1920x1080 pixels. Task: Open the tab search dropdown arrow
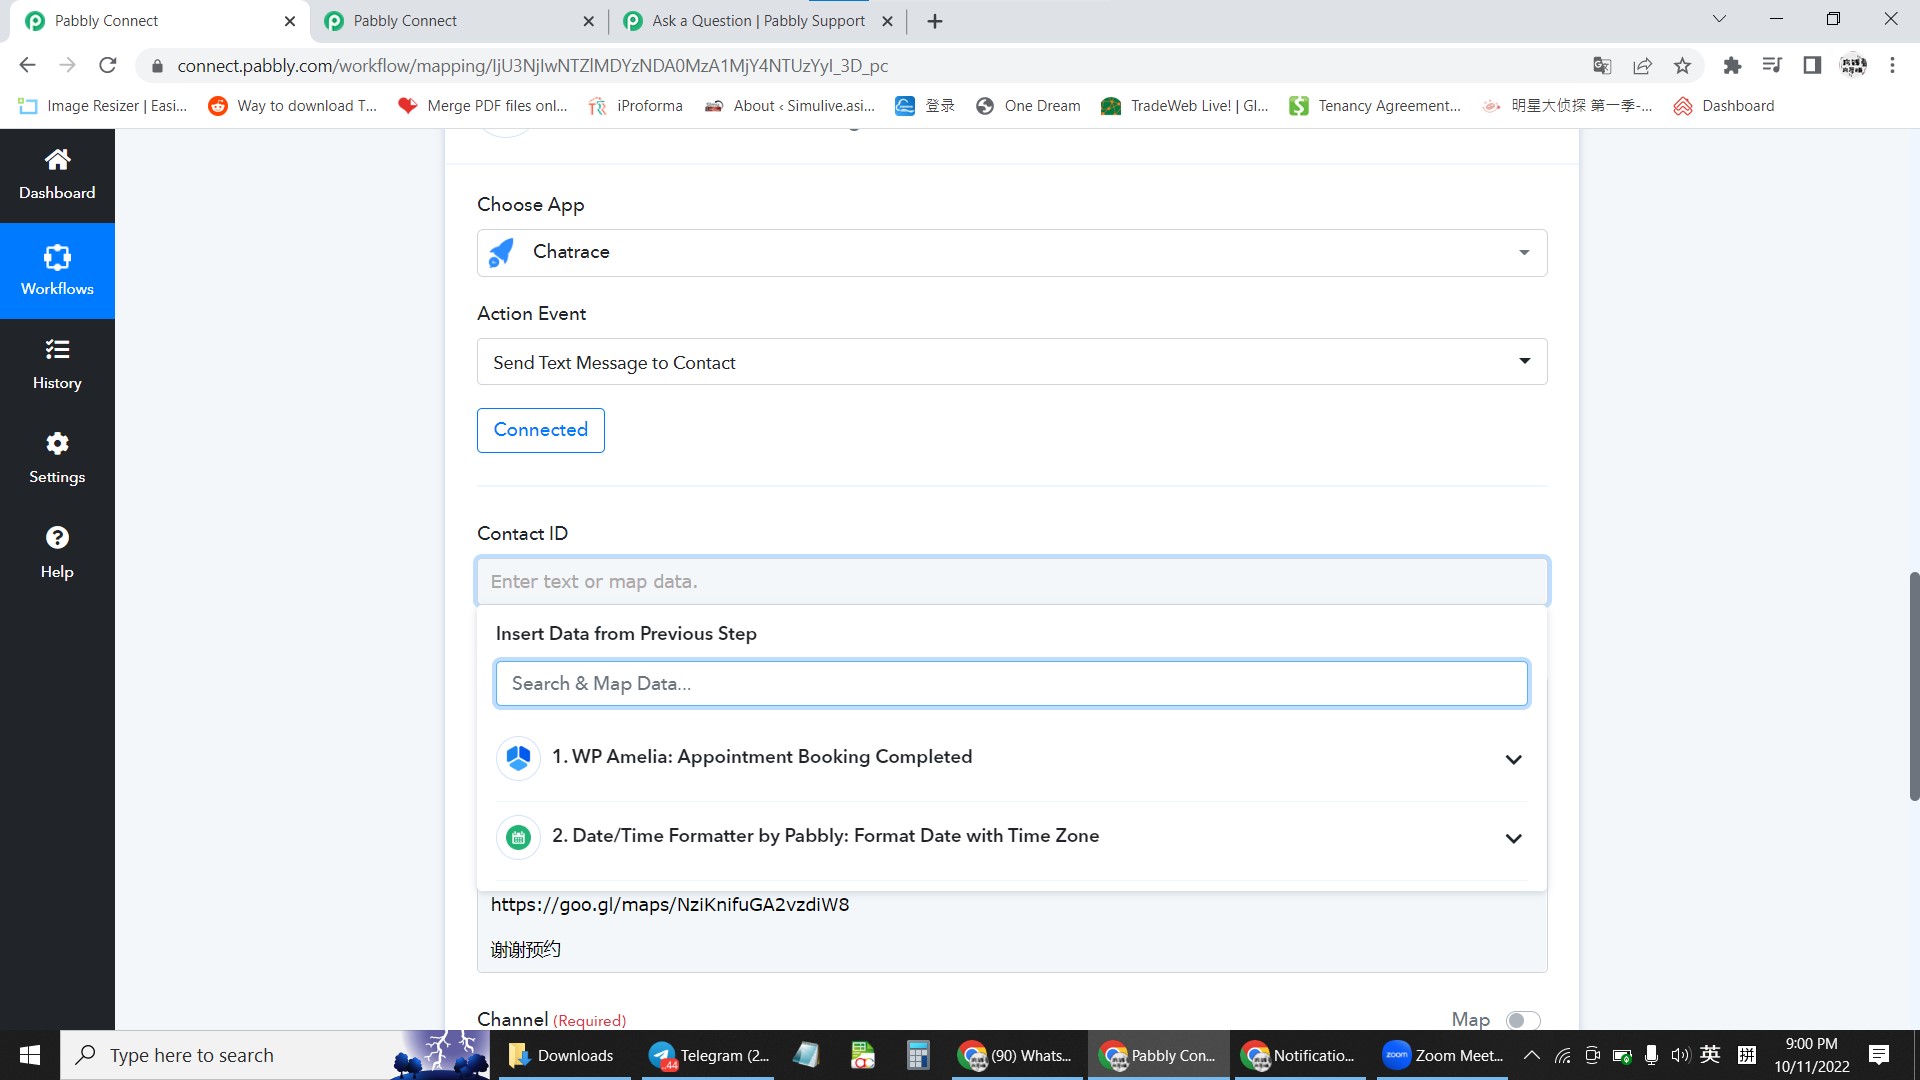pyautogui.click(x=1719, y=19)
